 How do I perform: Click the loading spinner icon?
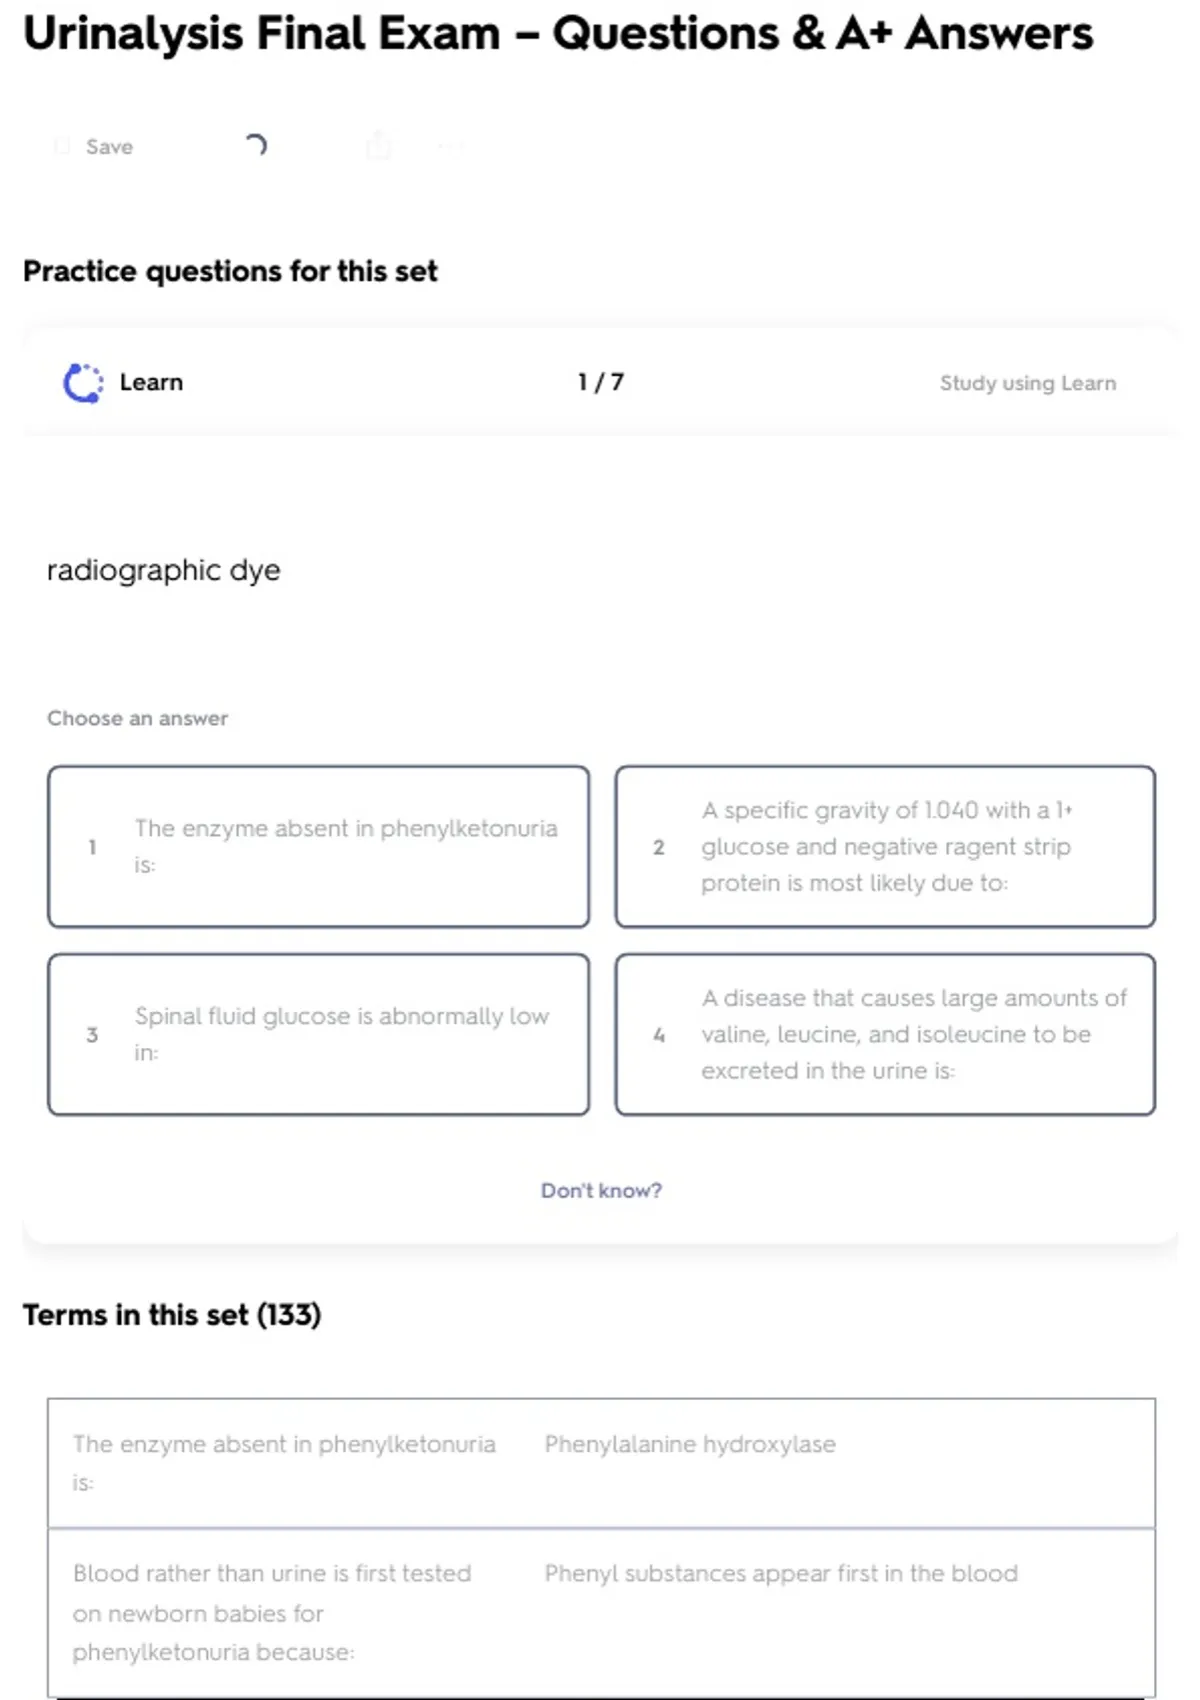(x=256, y=146)
